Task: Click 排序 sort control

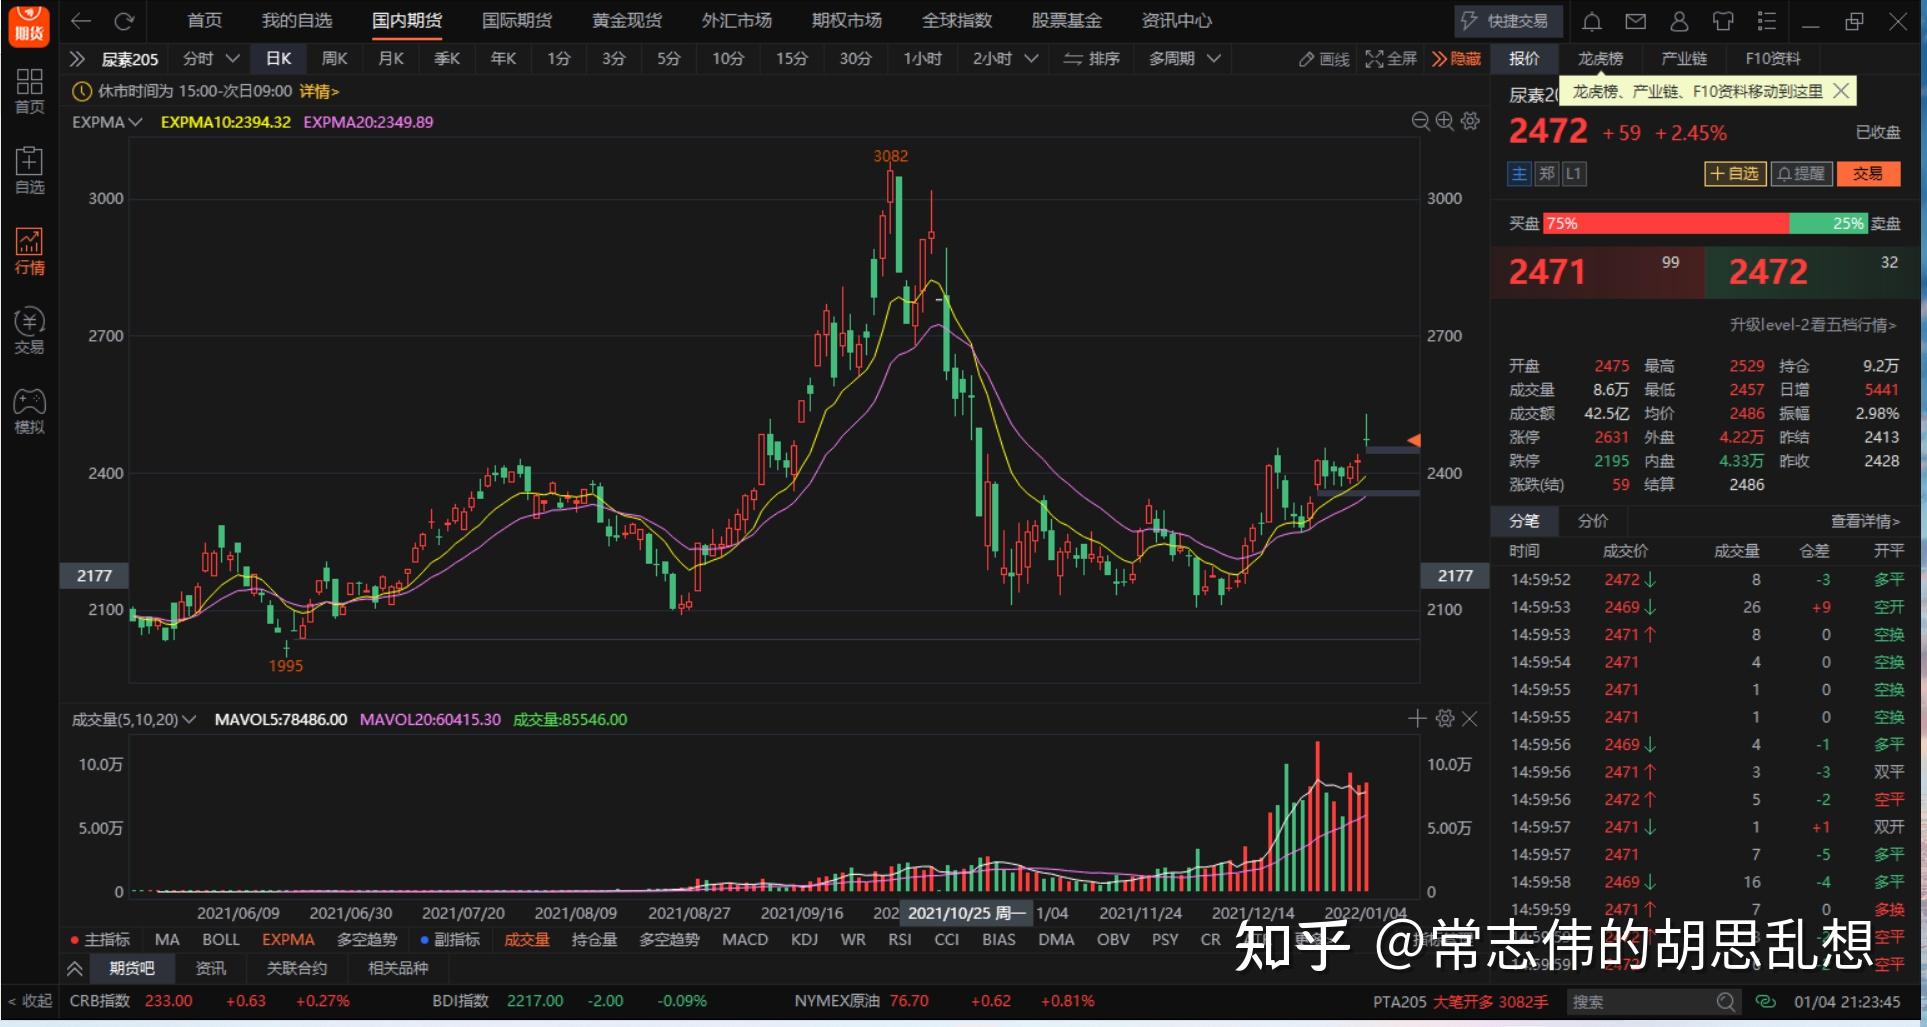Action: pyautogui.click(x=1091, y=59)
